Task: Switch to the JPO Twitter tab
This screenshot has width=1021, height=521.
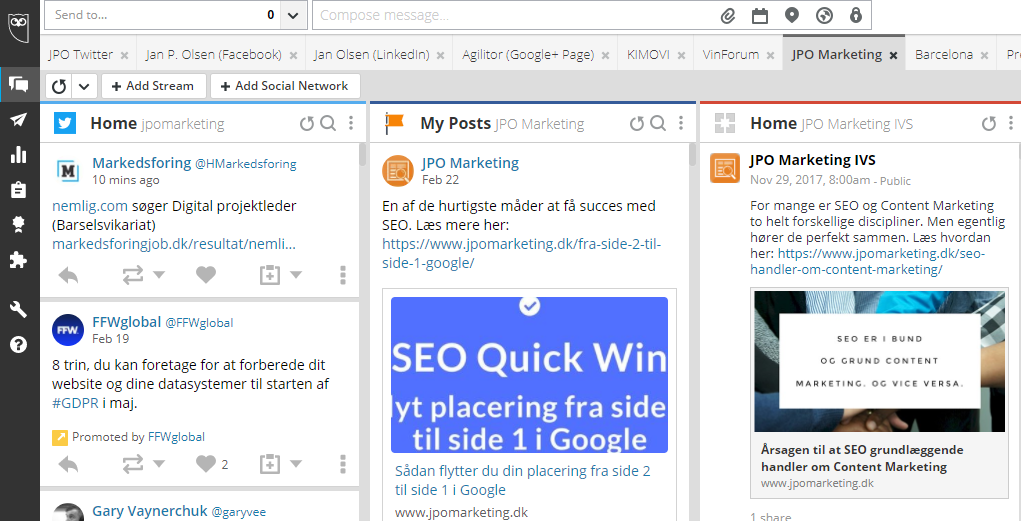Action: (x=81, y=55)
